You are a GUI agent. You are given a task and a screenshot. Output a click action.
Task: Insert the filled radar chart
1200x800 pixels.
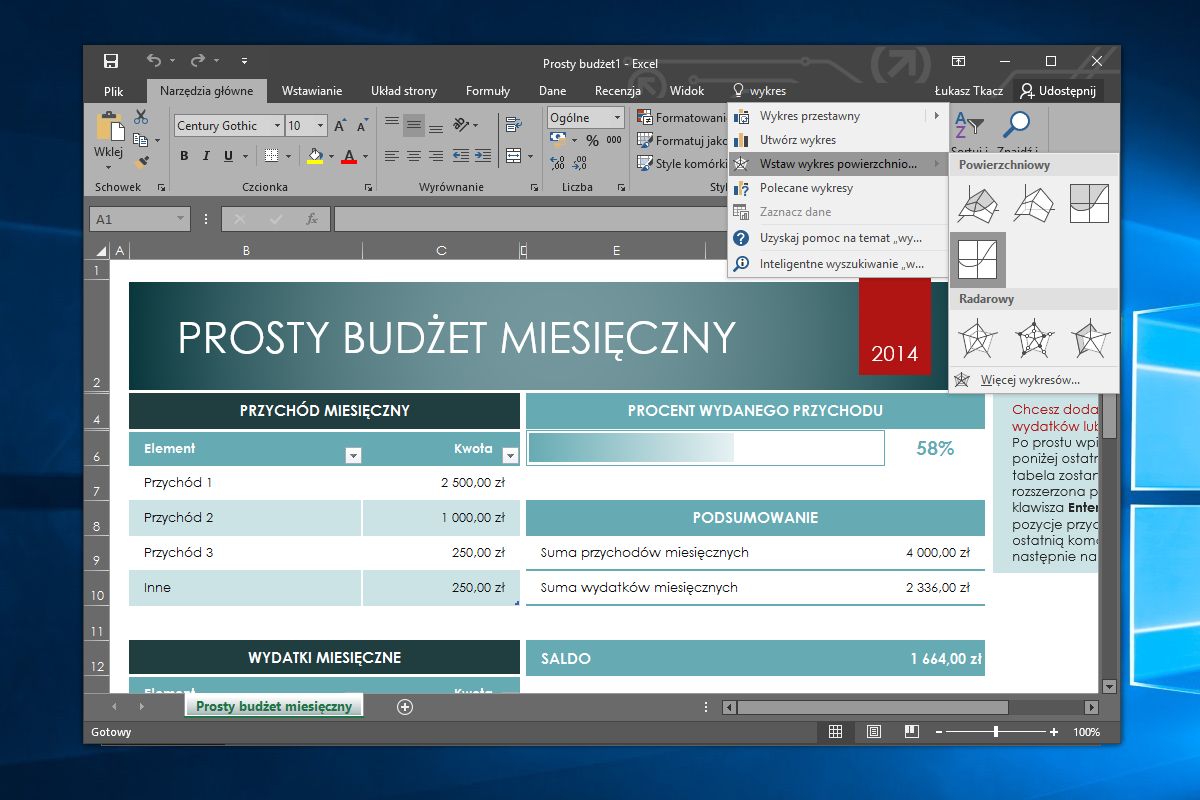pos(1090,339)
